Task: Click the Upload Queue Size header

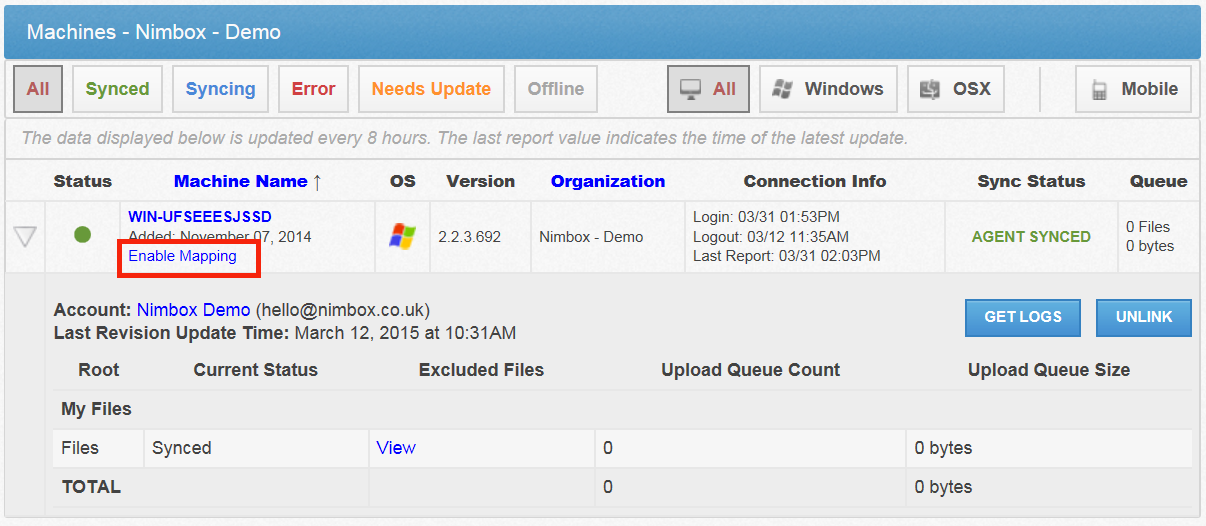Action: click(x=1049, y=370)
